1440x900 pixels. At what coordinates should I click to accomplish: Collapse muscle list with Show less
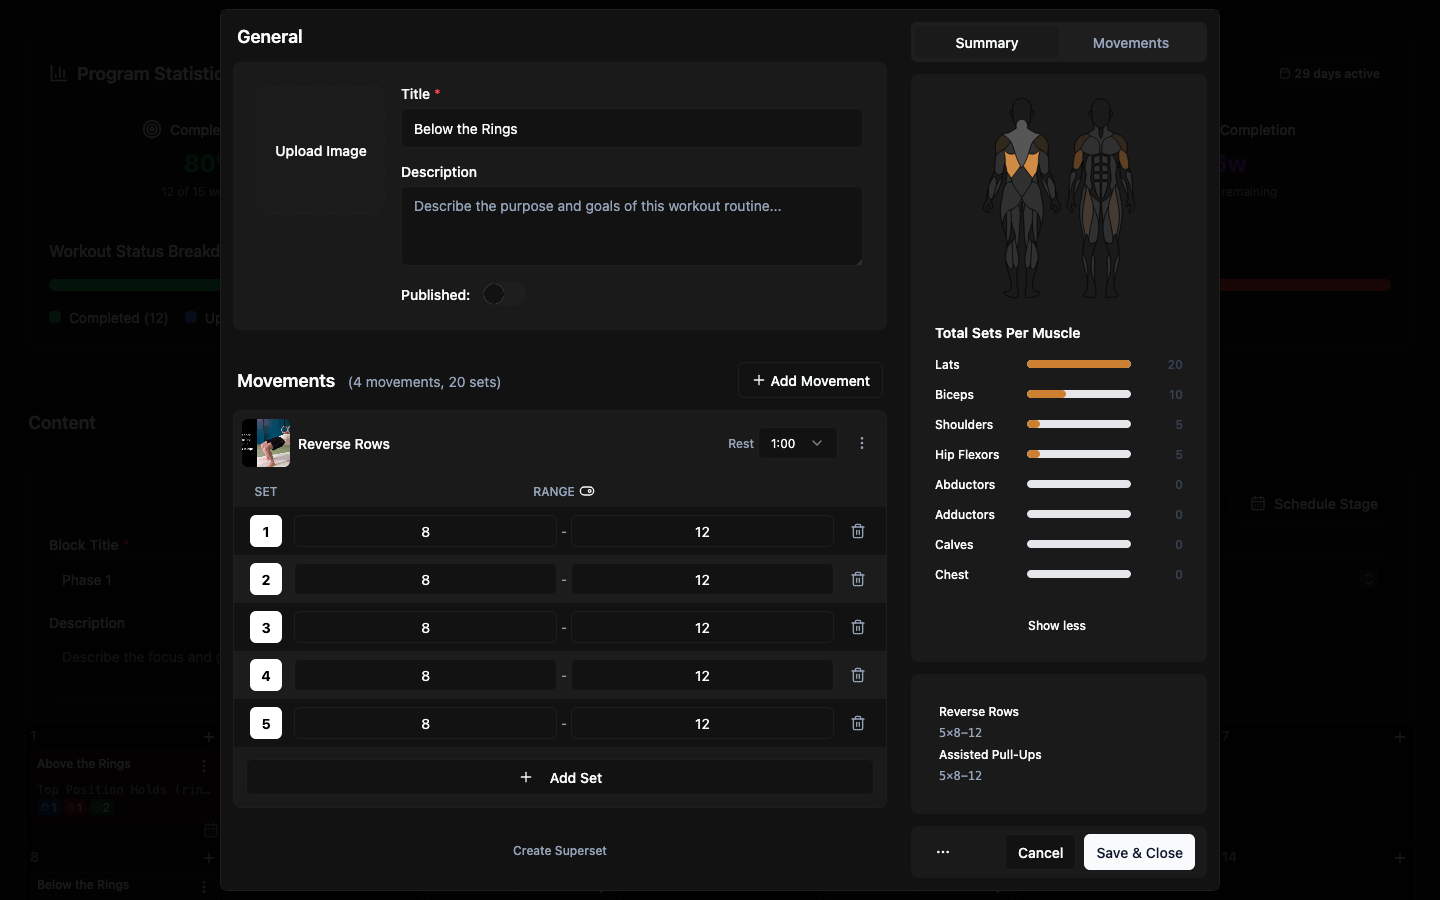1056,626
